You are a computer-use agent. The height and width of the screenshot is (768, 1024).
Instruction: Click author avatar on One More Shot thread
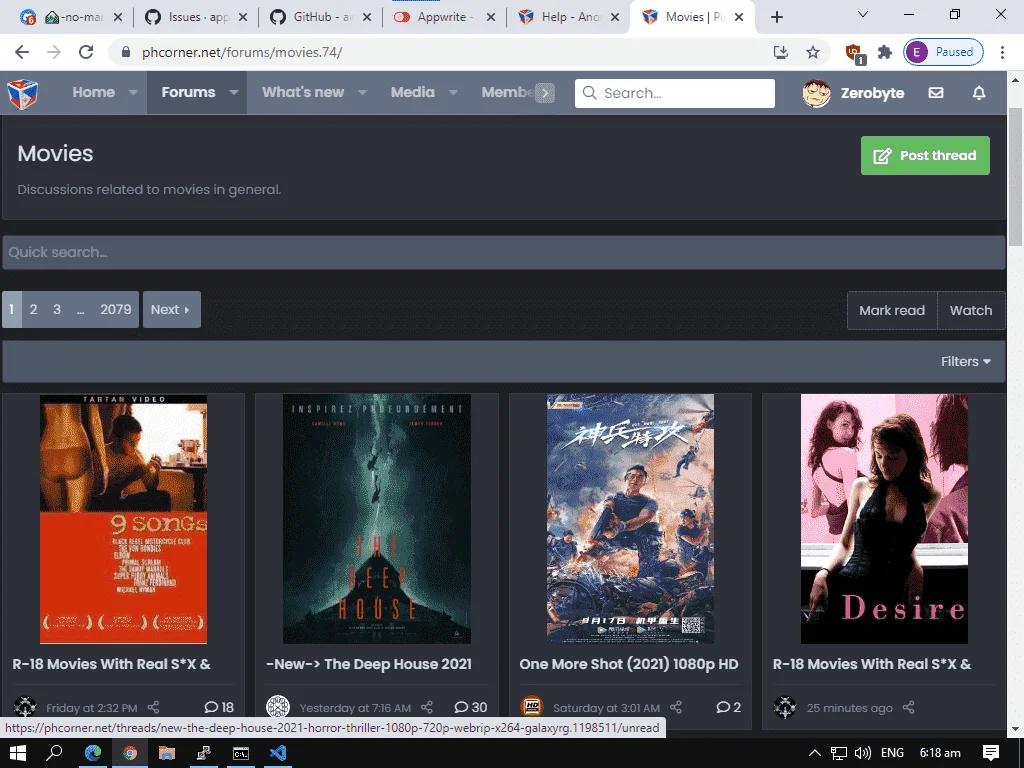[532, 707]
